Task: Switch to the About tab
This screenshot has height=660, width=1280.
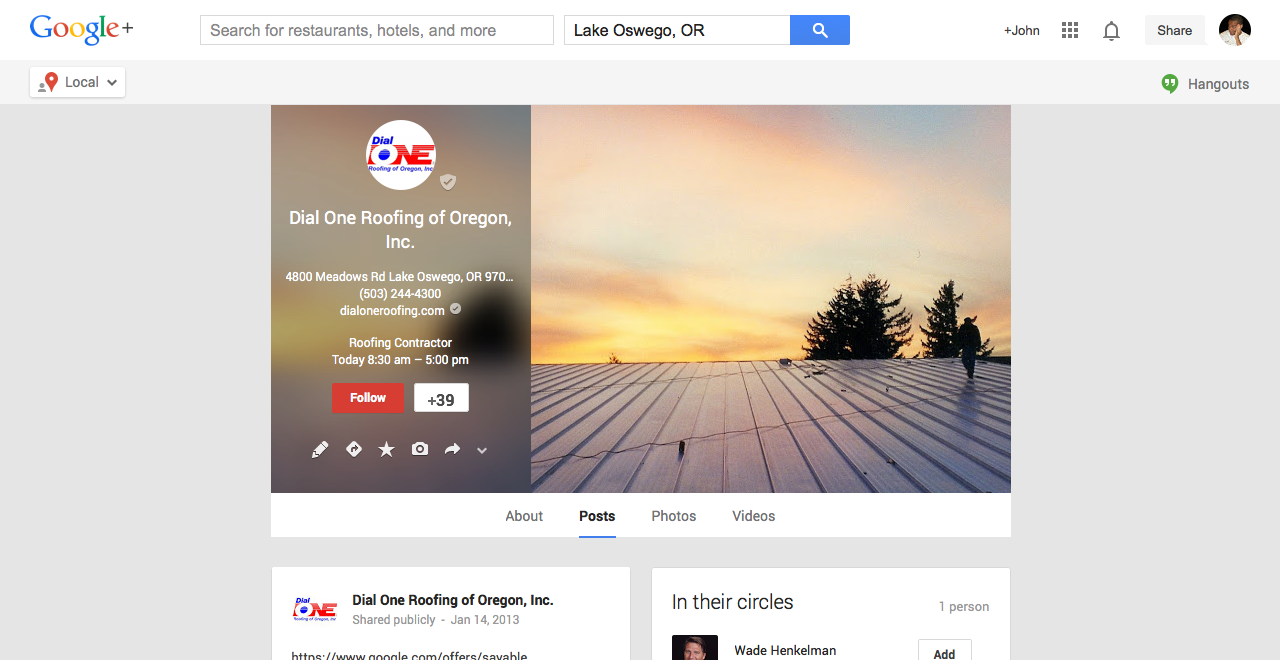Action: tap(524, 516)
